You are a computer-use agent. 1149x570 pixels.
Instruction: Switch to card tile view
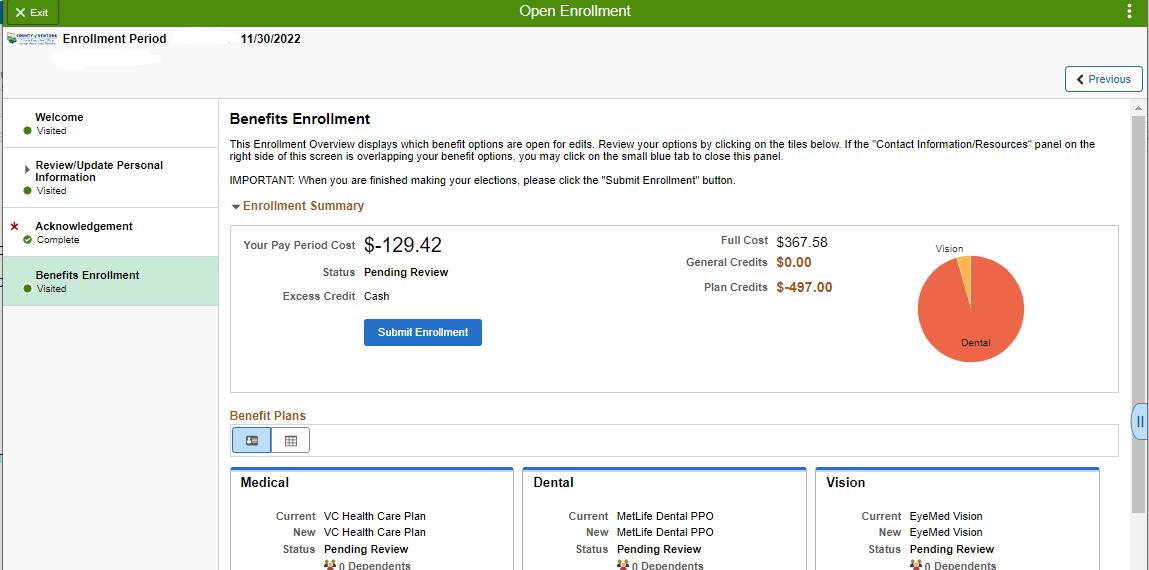[251, 440]
